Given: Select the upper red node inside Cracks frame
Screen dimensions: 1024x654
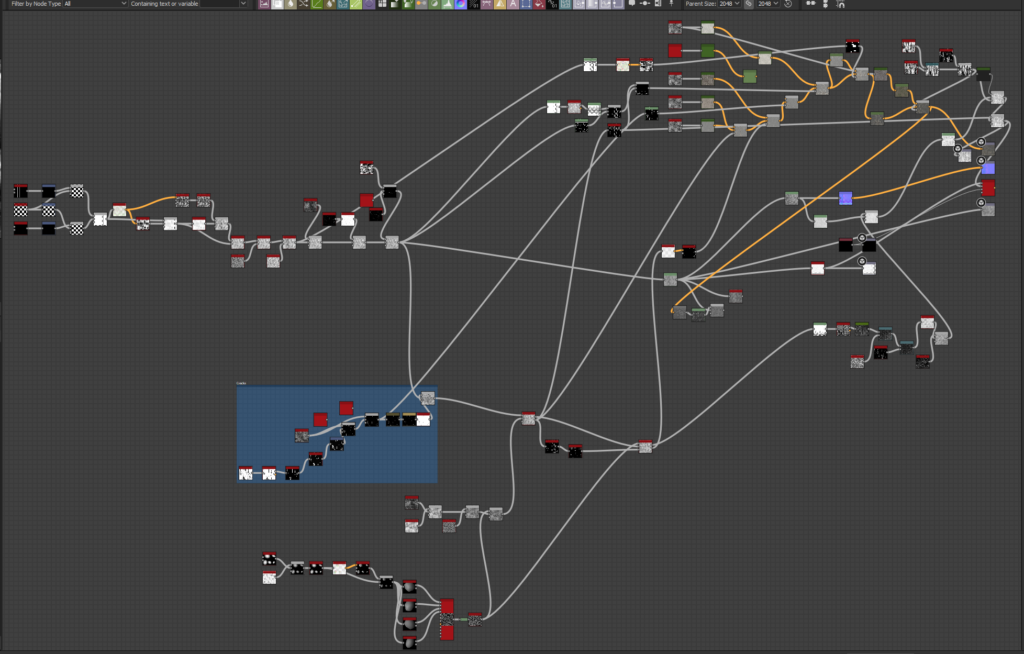Looking at the screenshot, I should (346, 408).
